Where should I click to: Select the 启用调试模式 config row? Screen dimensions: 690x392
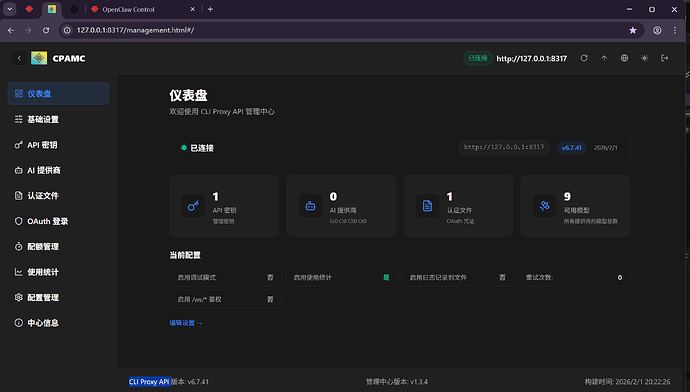pos(225,278)
